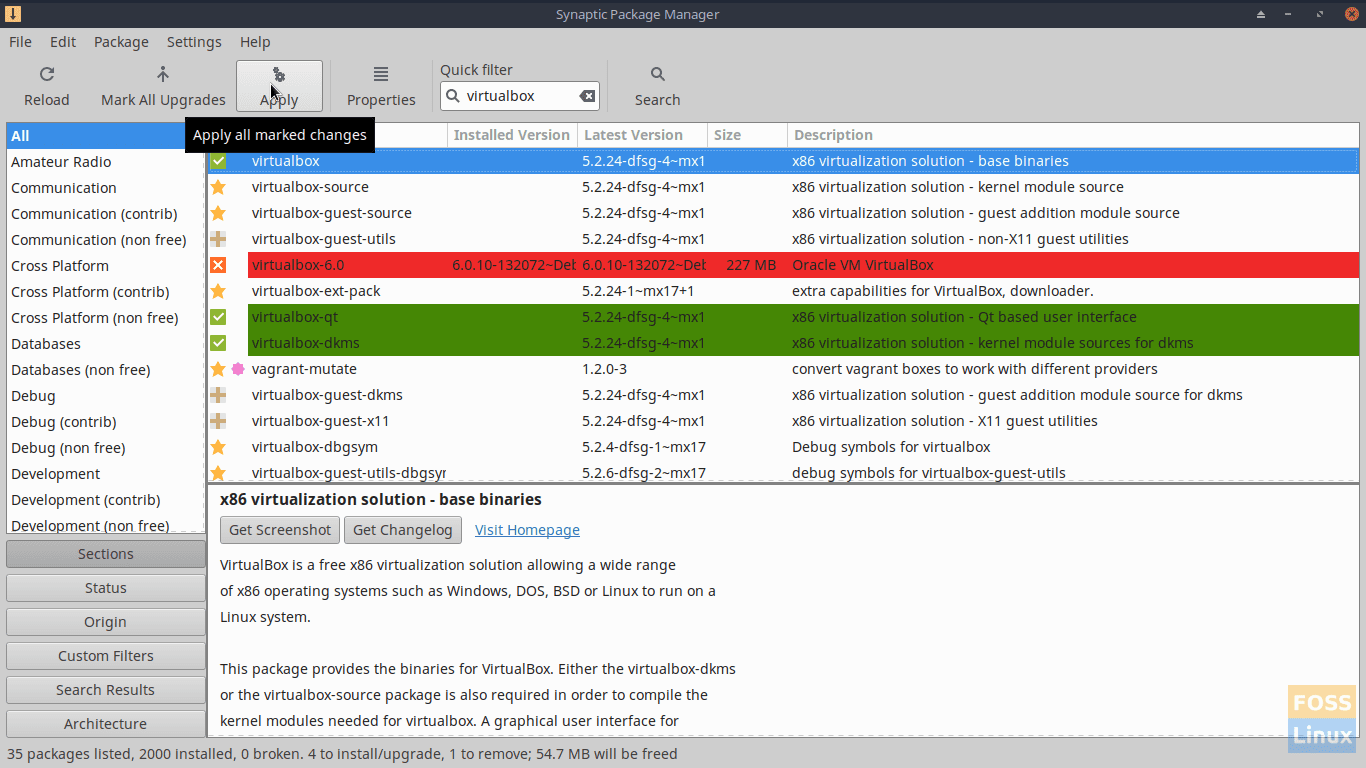Click the Reload toolbar icon

46,74
